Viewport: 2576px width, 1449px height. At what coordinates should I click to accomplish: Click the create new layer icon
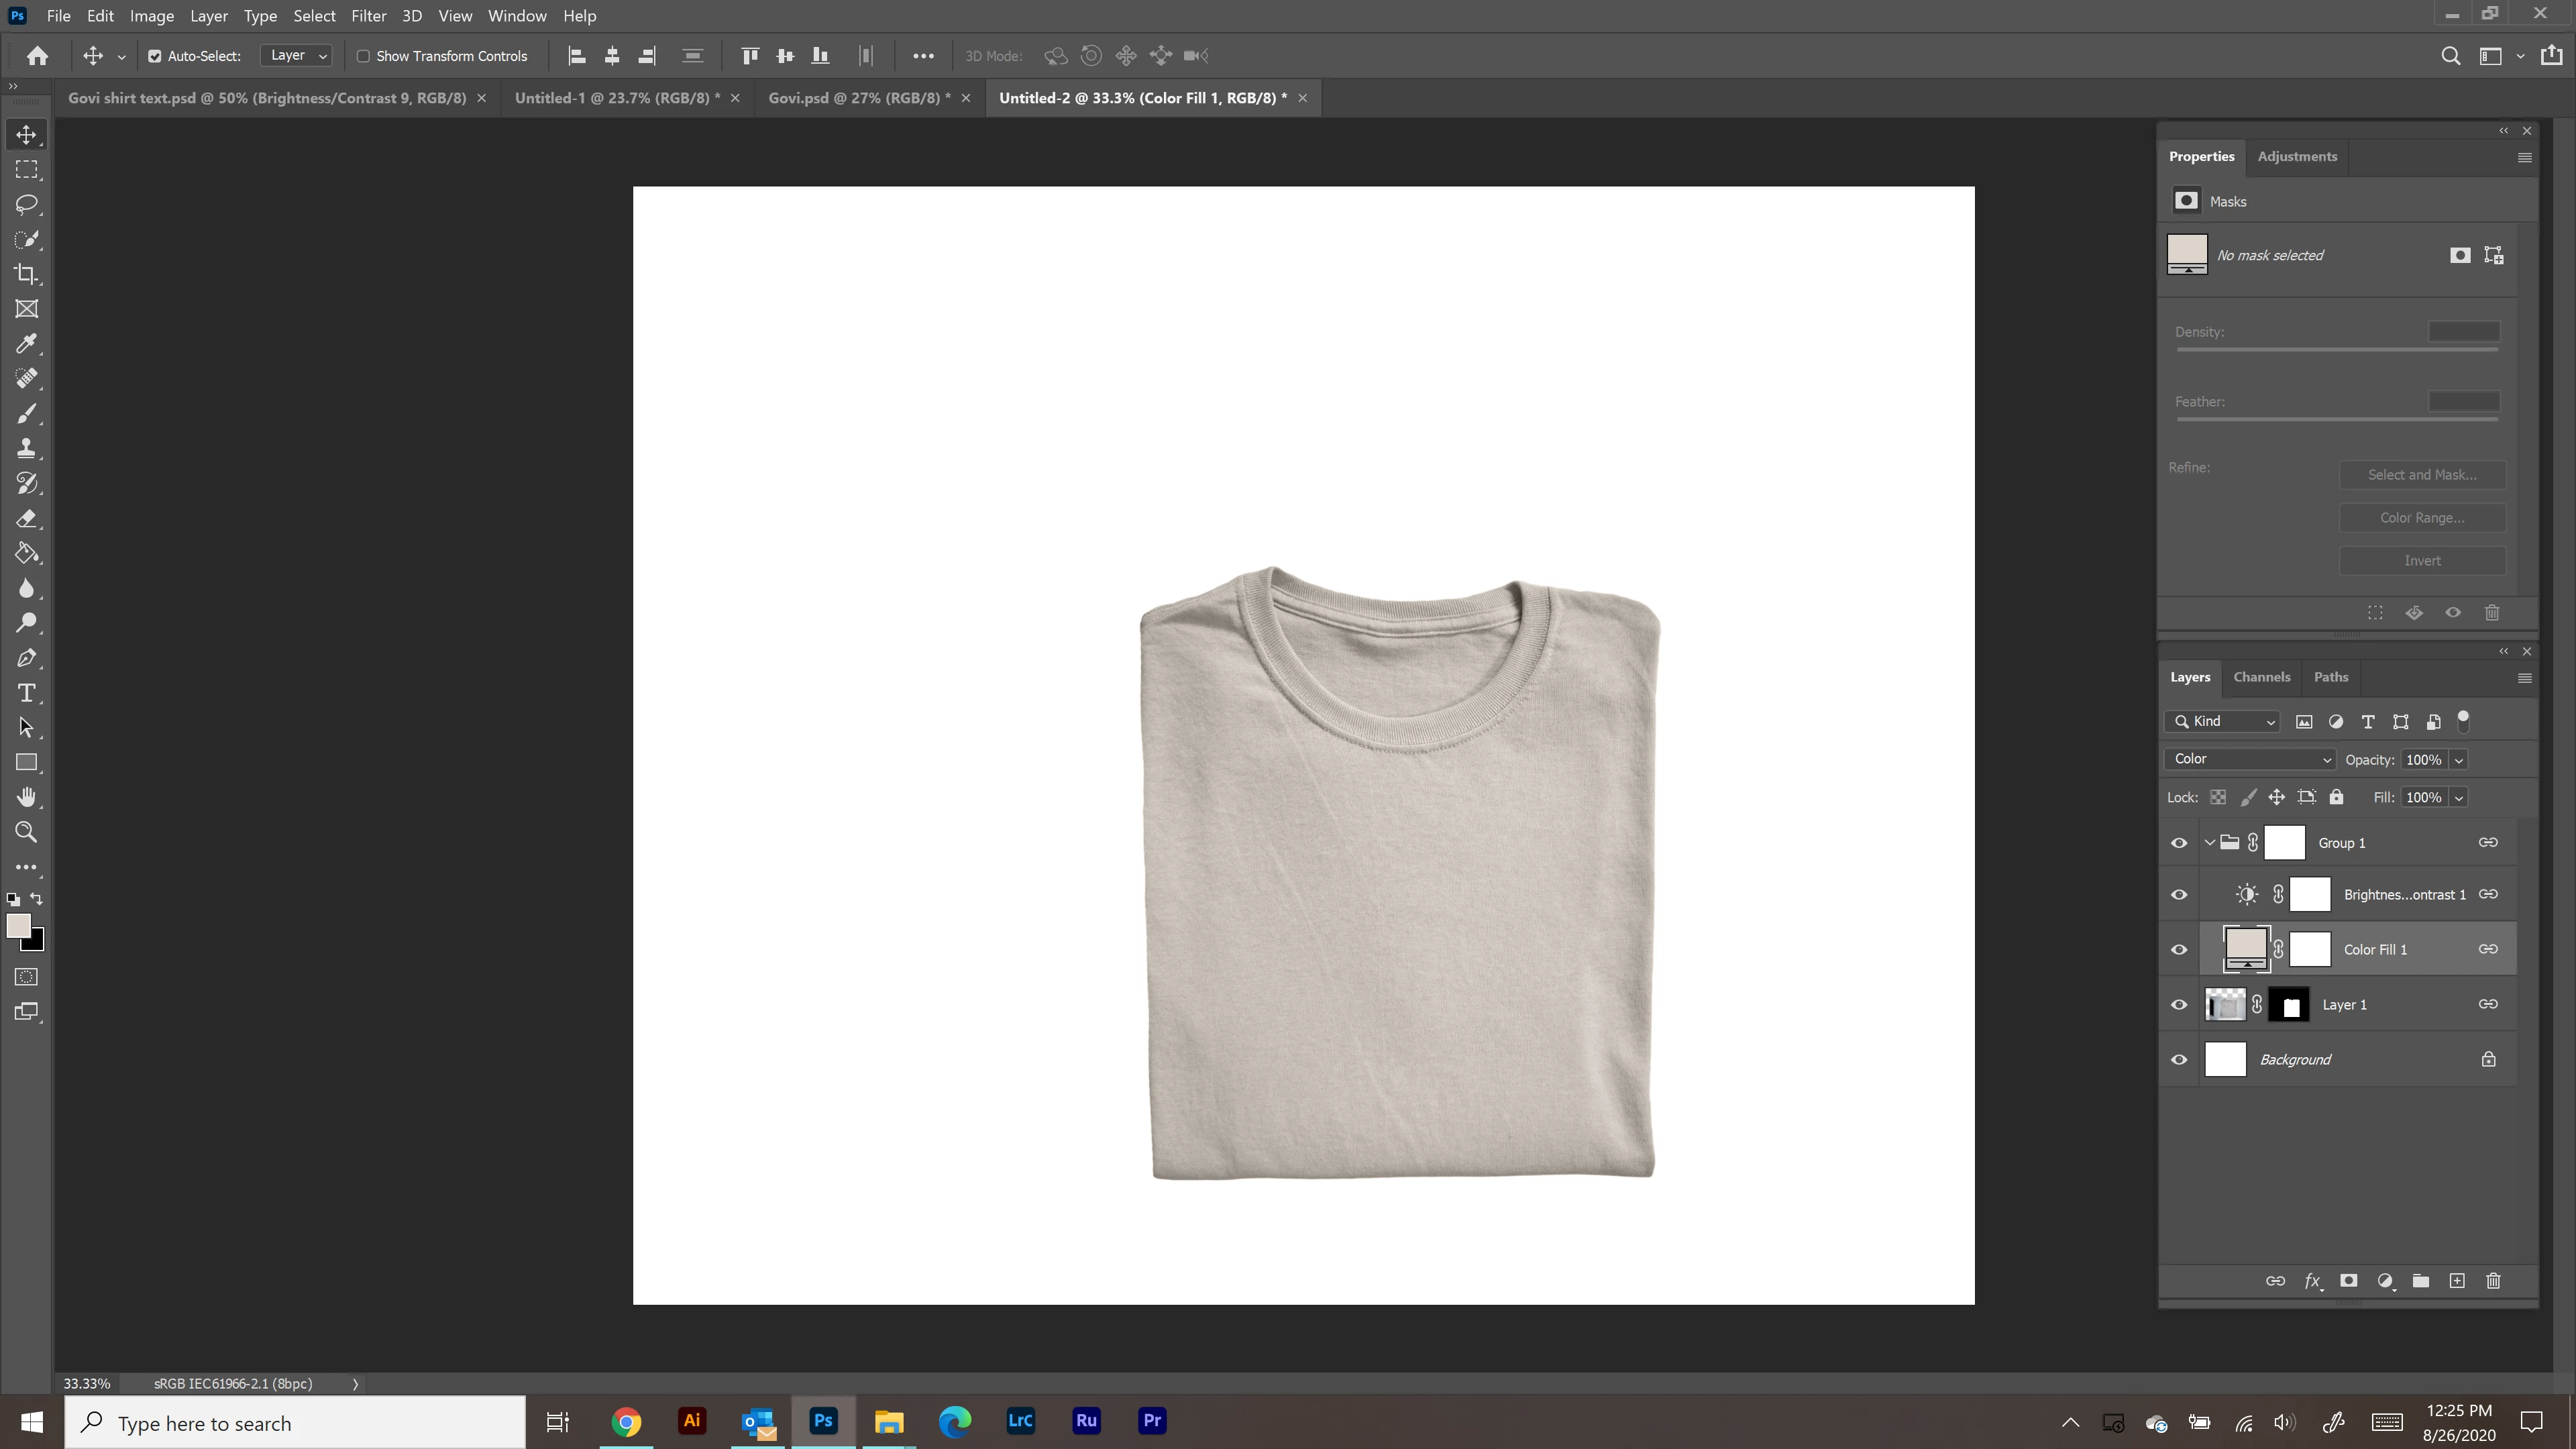tap(2457, 1281)
